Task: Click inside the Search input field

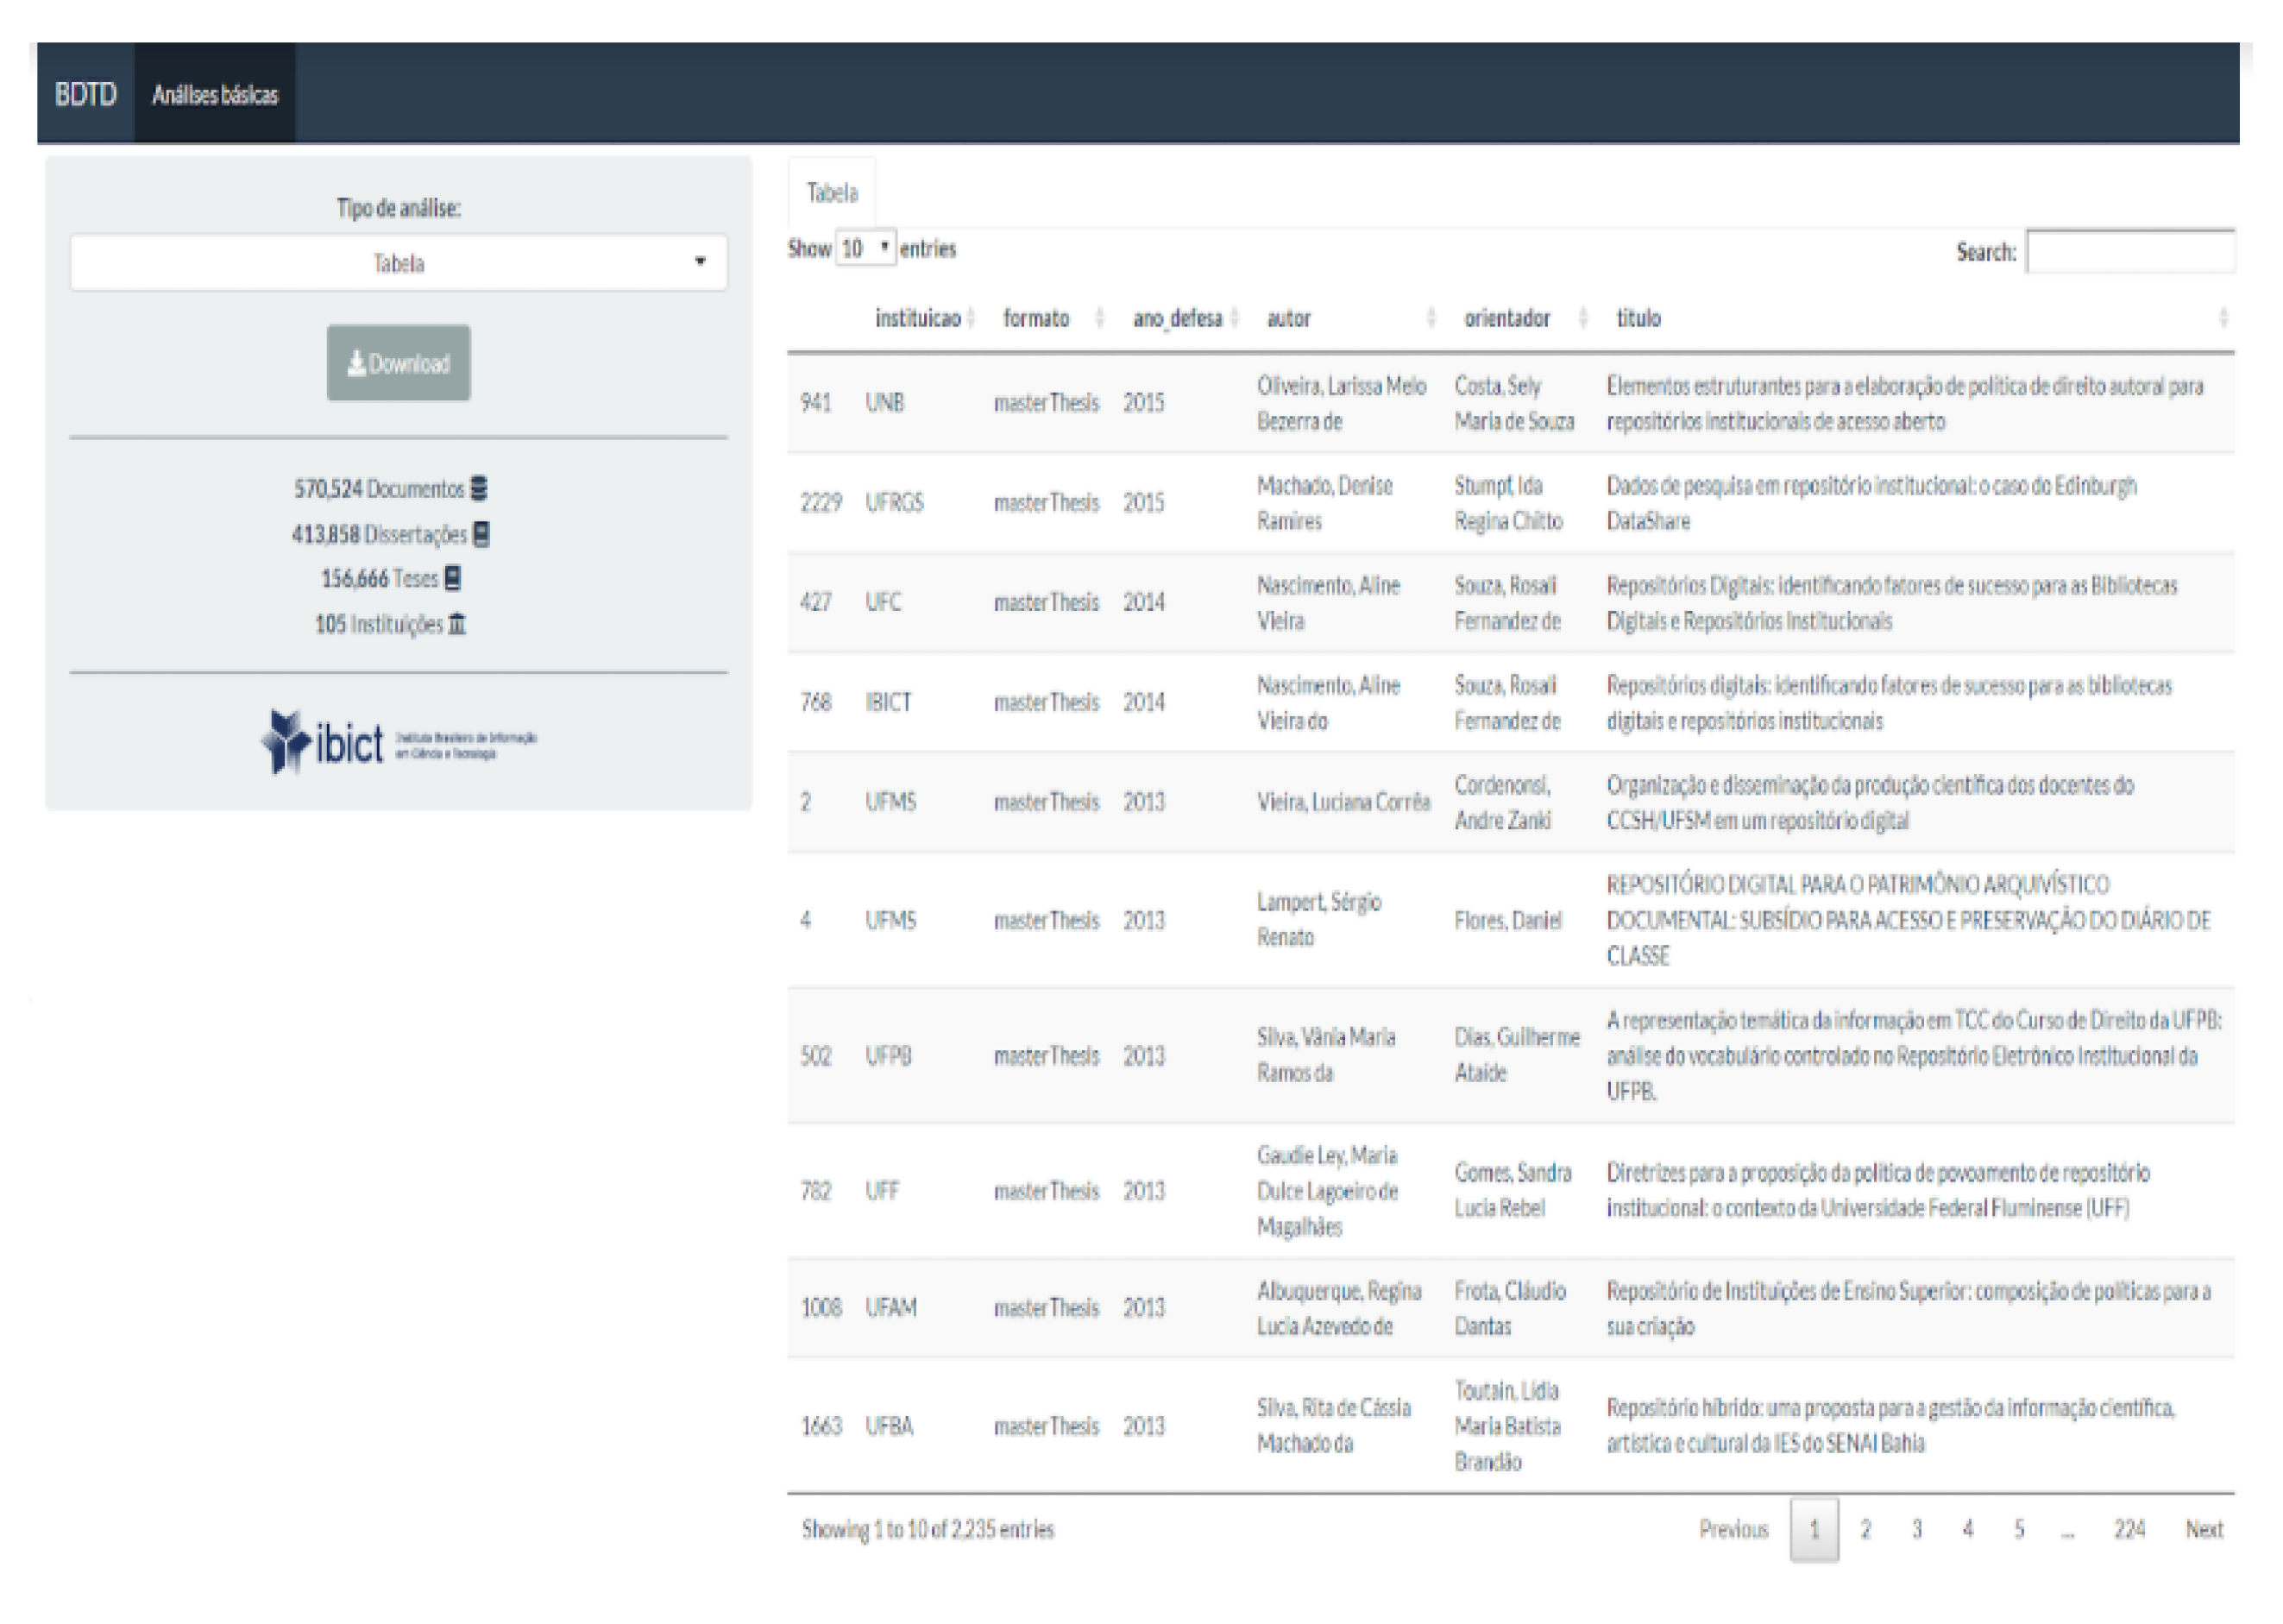Action: (2129, 252)
